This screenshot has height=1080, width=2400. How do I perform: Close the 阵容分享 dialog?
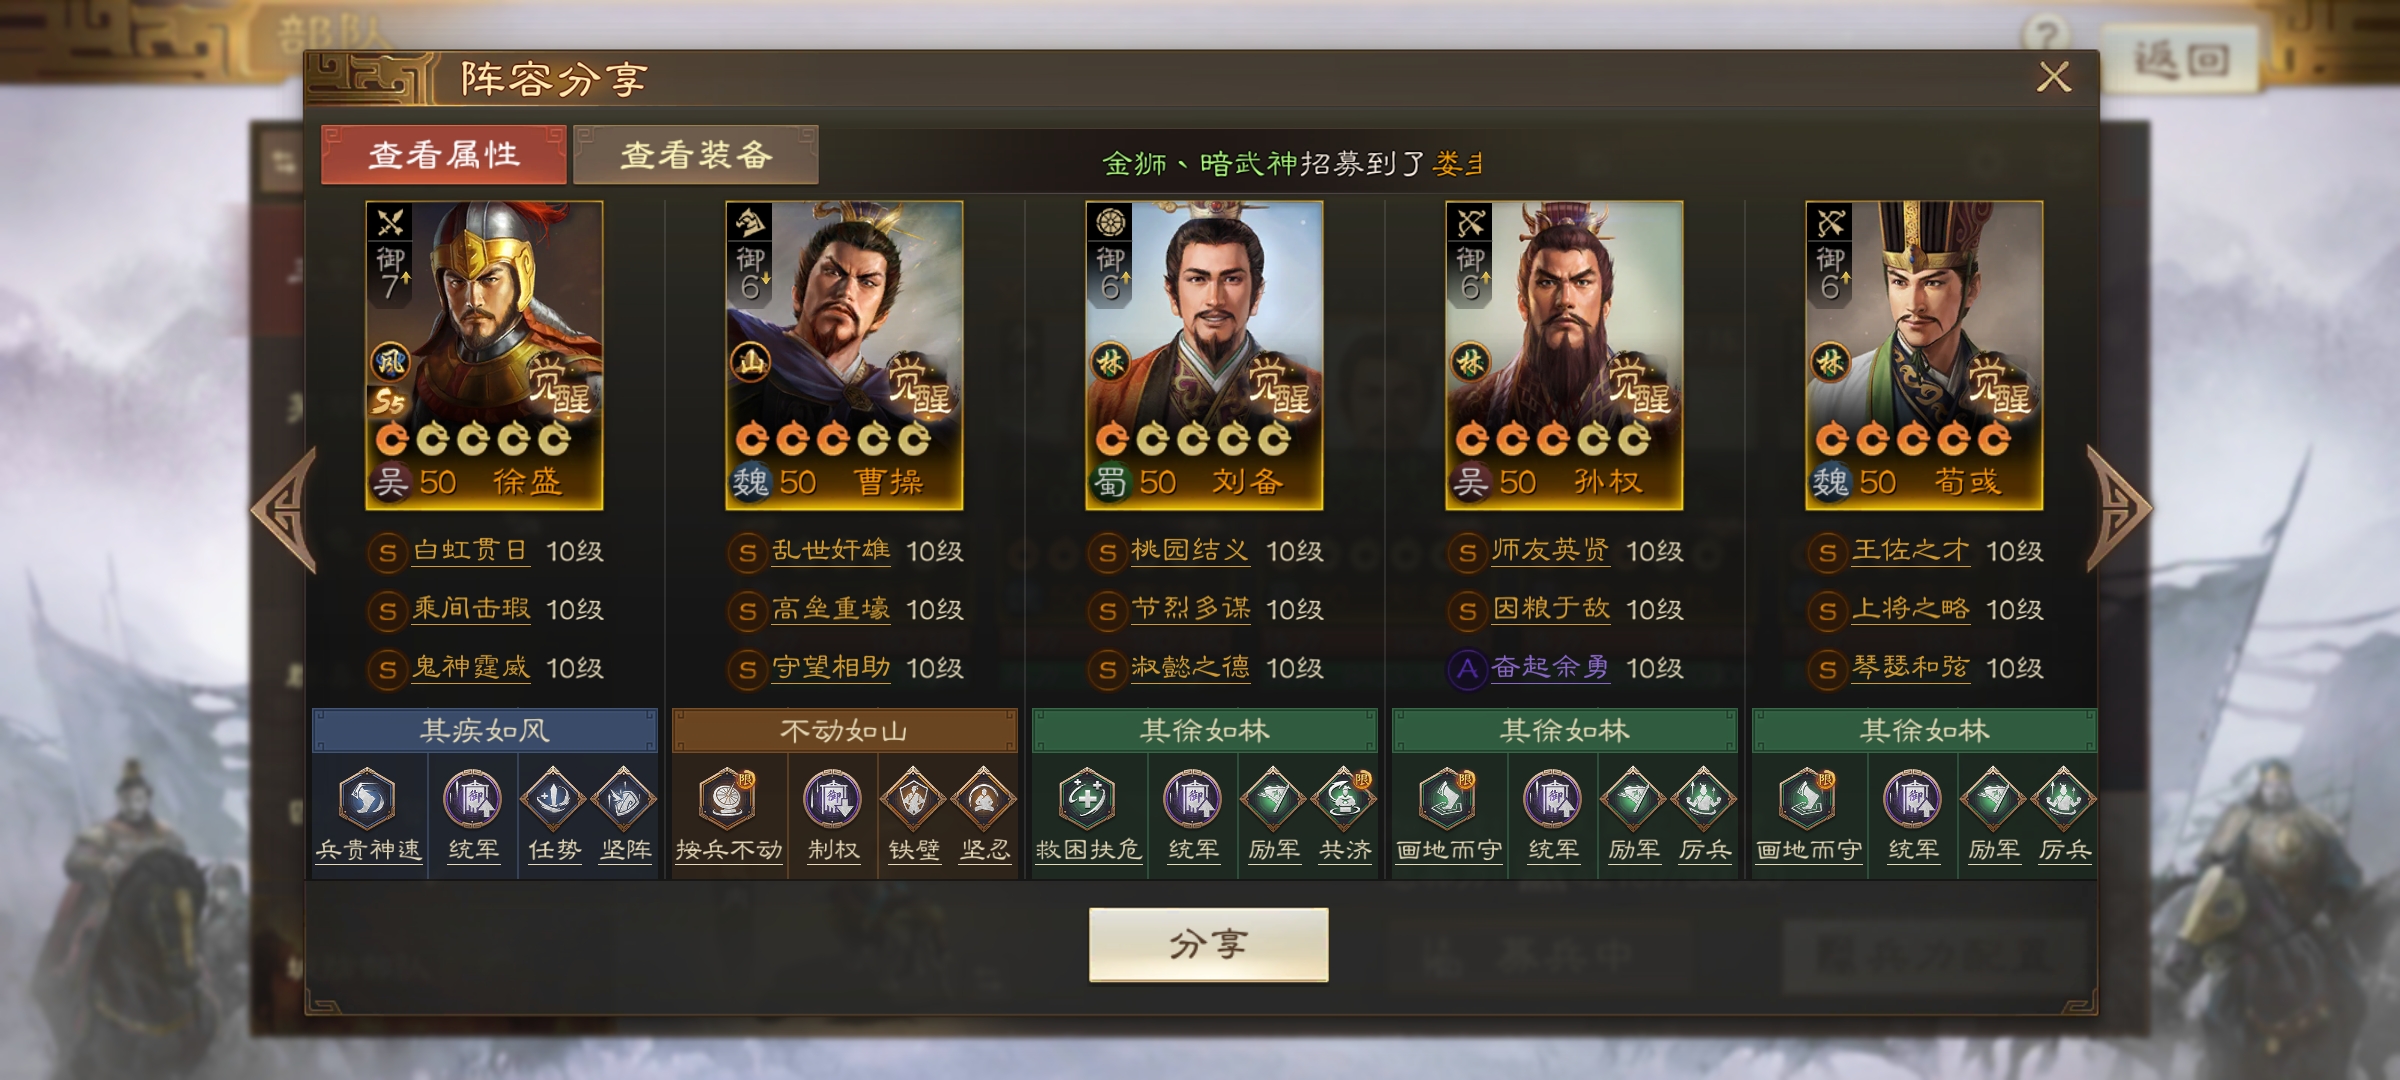pos(2054,77)
